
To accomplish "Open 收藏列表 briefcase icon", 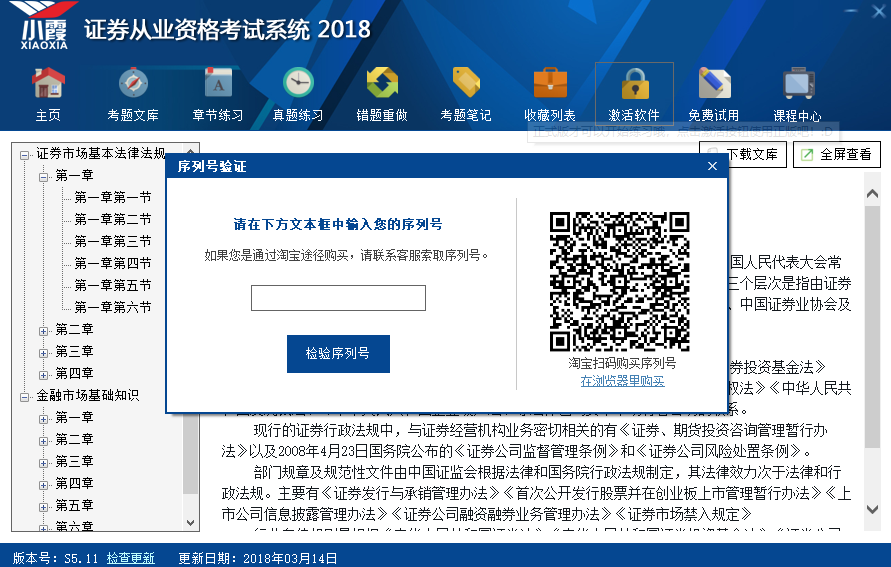I will click(x=550, y=84).
